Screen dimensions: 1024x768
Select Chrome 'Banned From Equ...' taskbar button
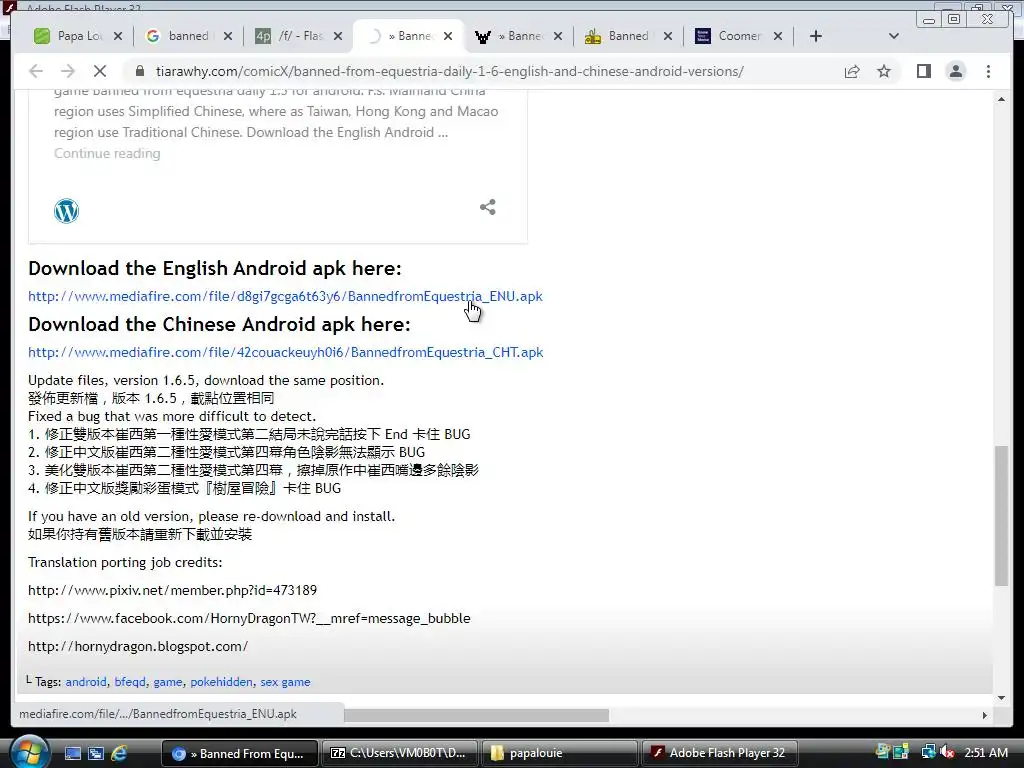240,753
